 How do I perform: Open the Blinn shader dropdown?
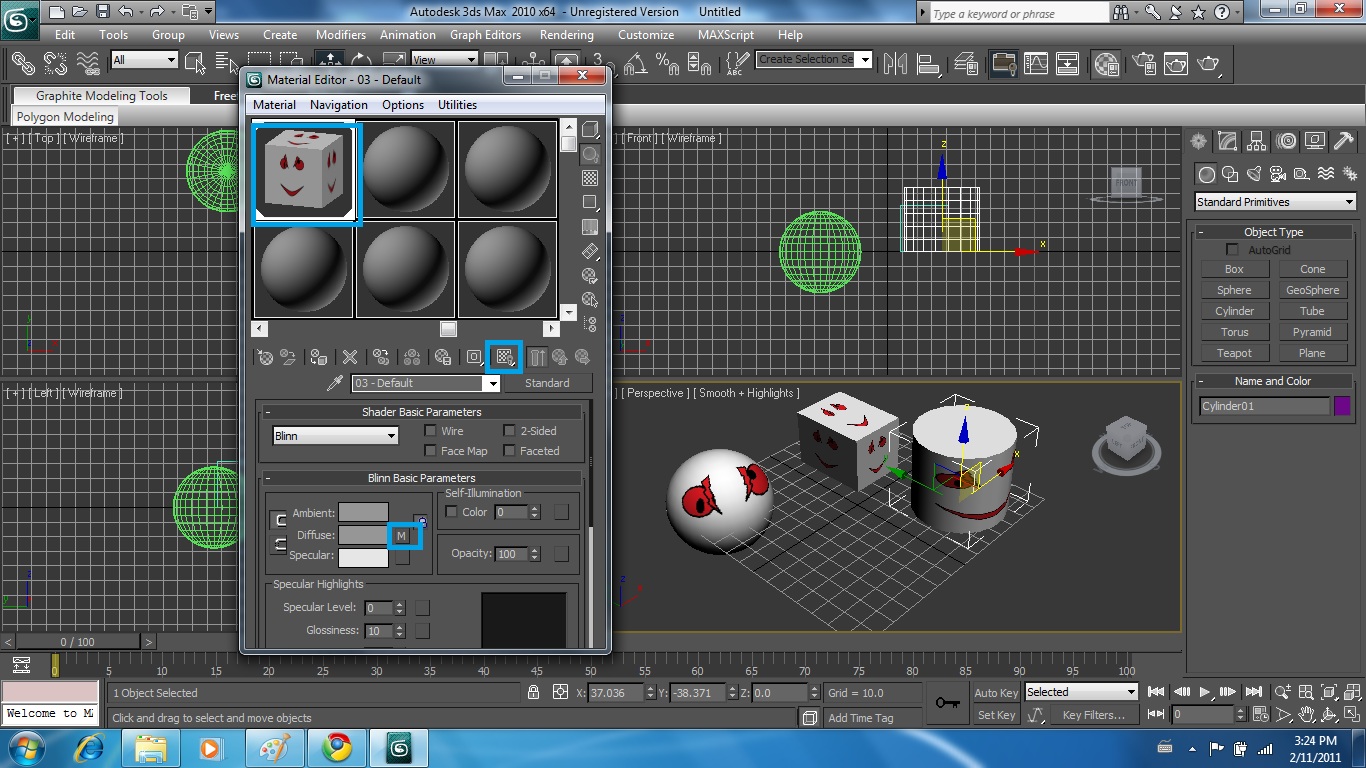[335, 436]
